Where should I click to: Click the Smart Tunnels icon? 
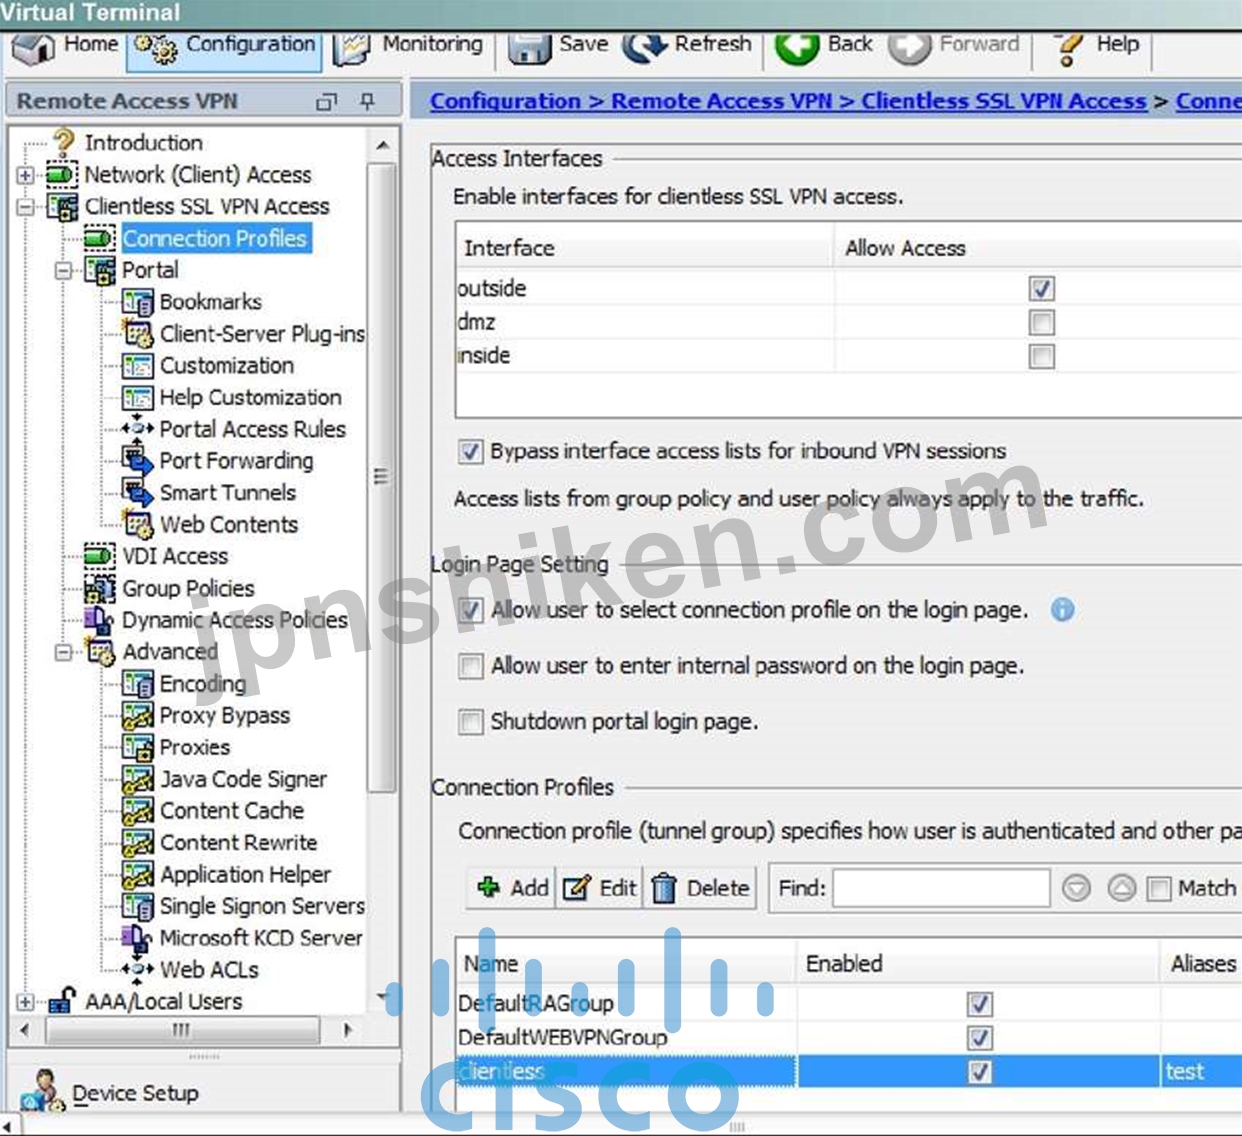137,492
